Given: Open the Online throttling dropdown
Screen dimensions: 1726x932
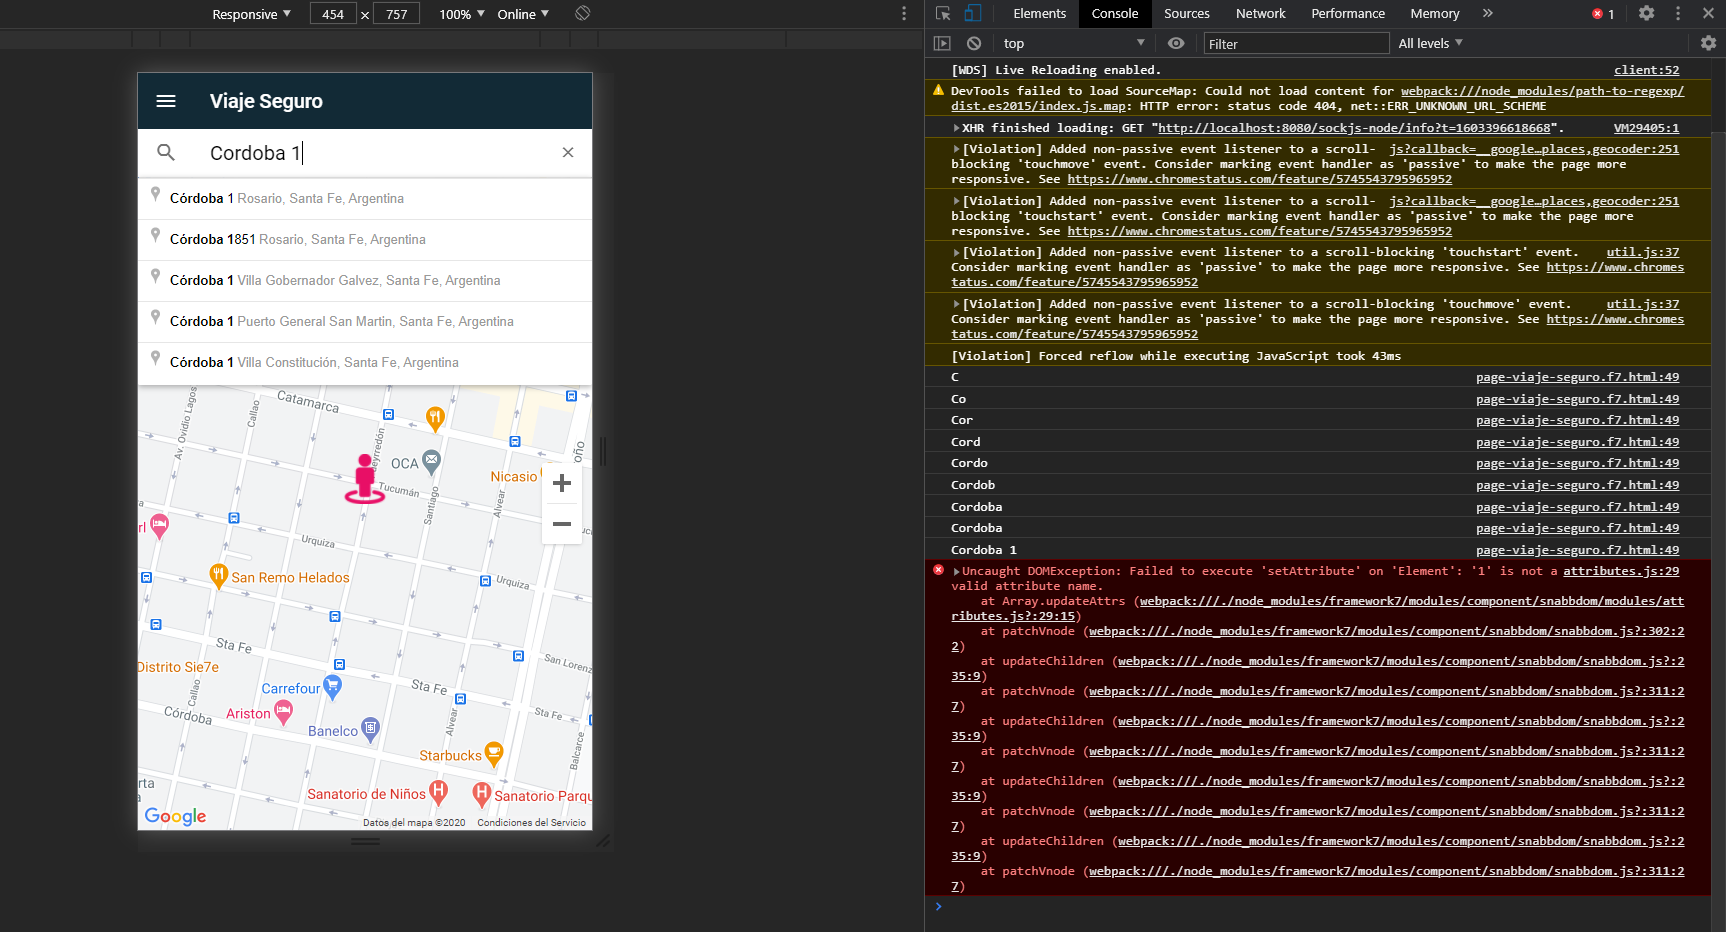Looking at the screenshot, I should click(x=523, y=14).
